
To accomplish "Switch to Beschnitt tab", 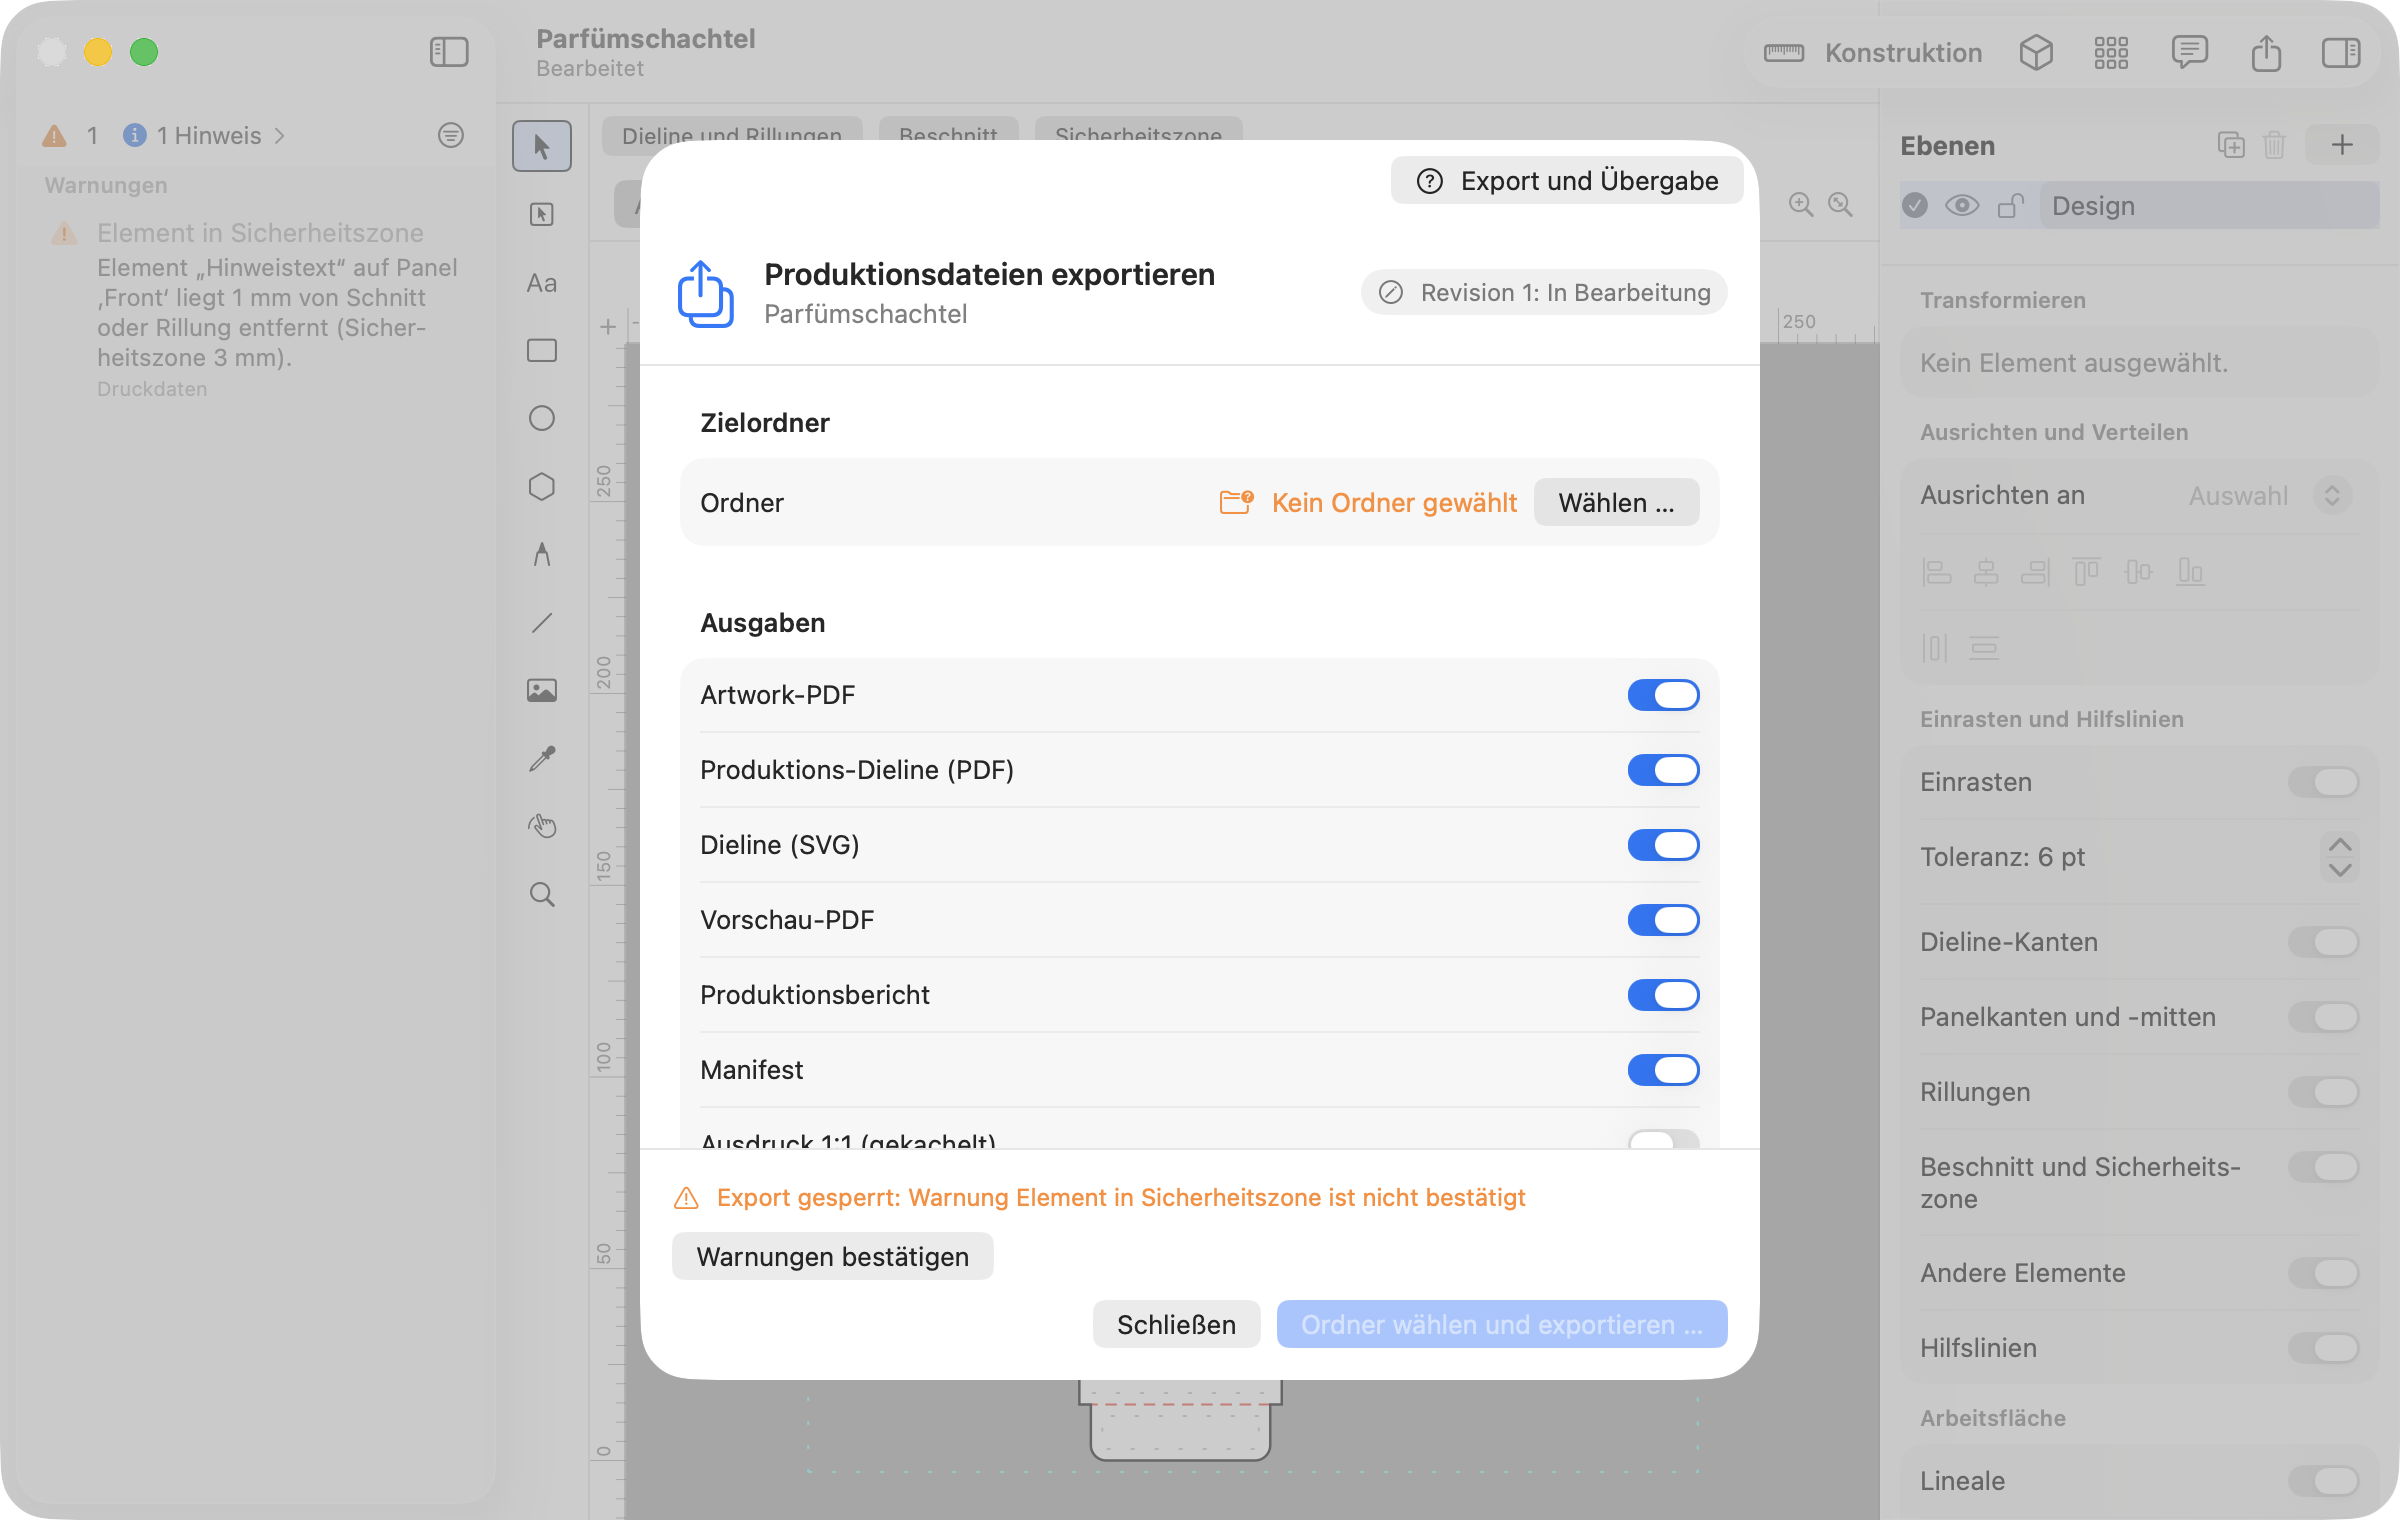I will 948,134.
